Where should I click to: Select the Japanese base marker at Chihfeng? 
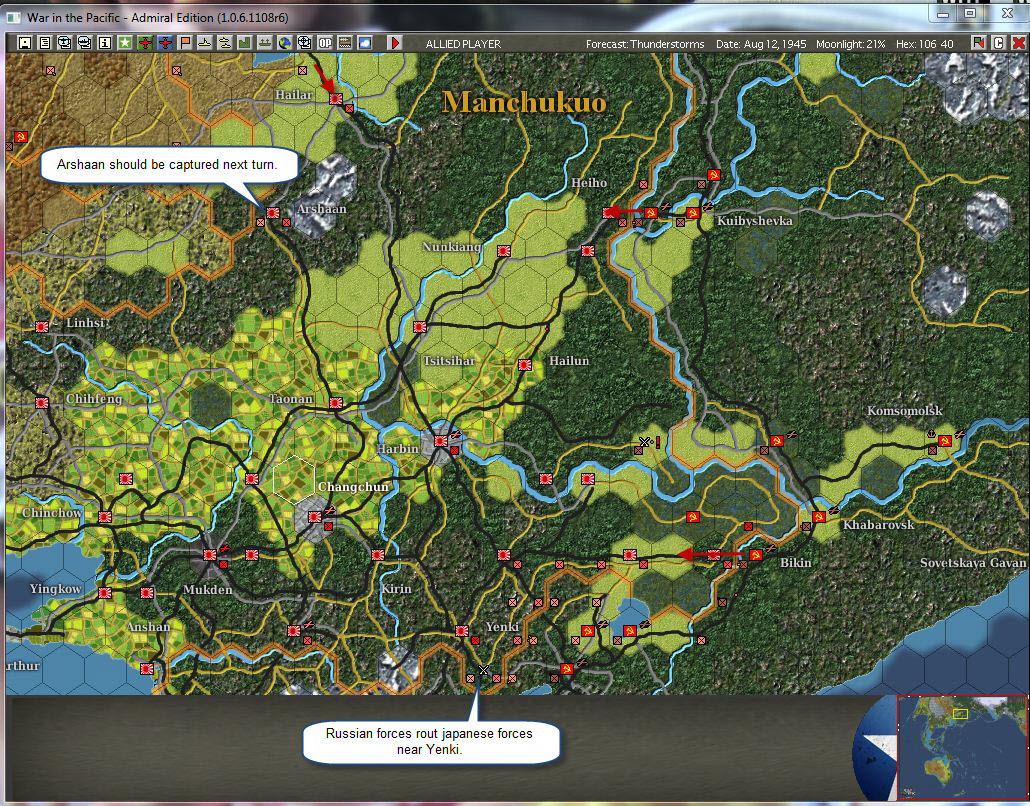[x=41, y=403]
